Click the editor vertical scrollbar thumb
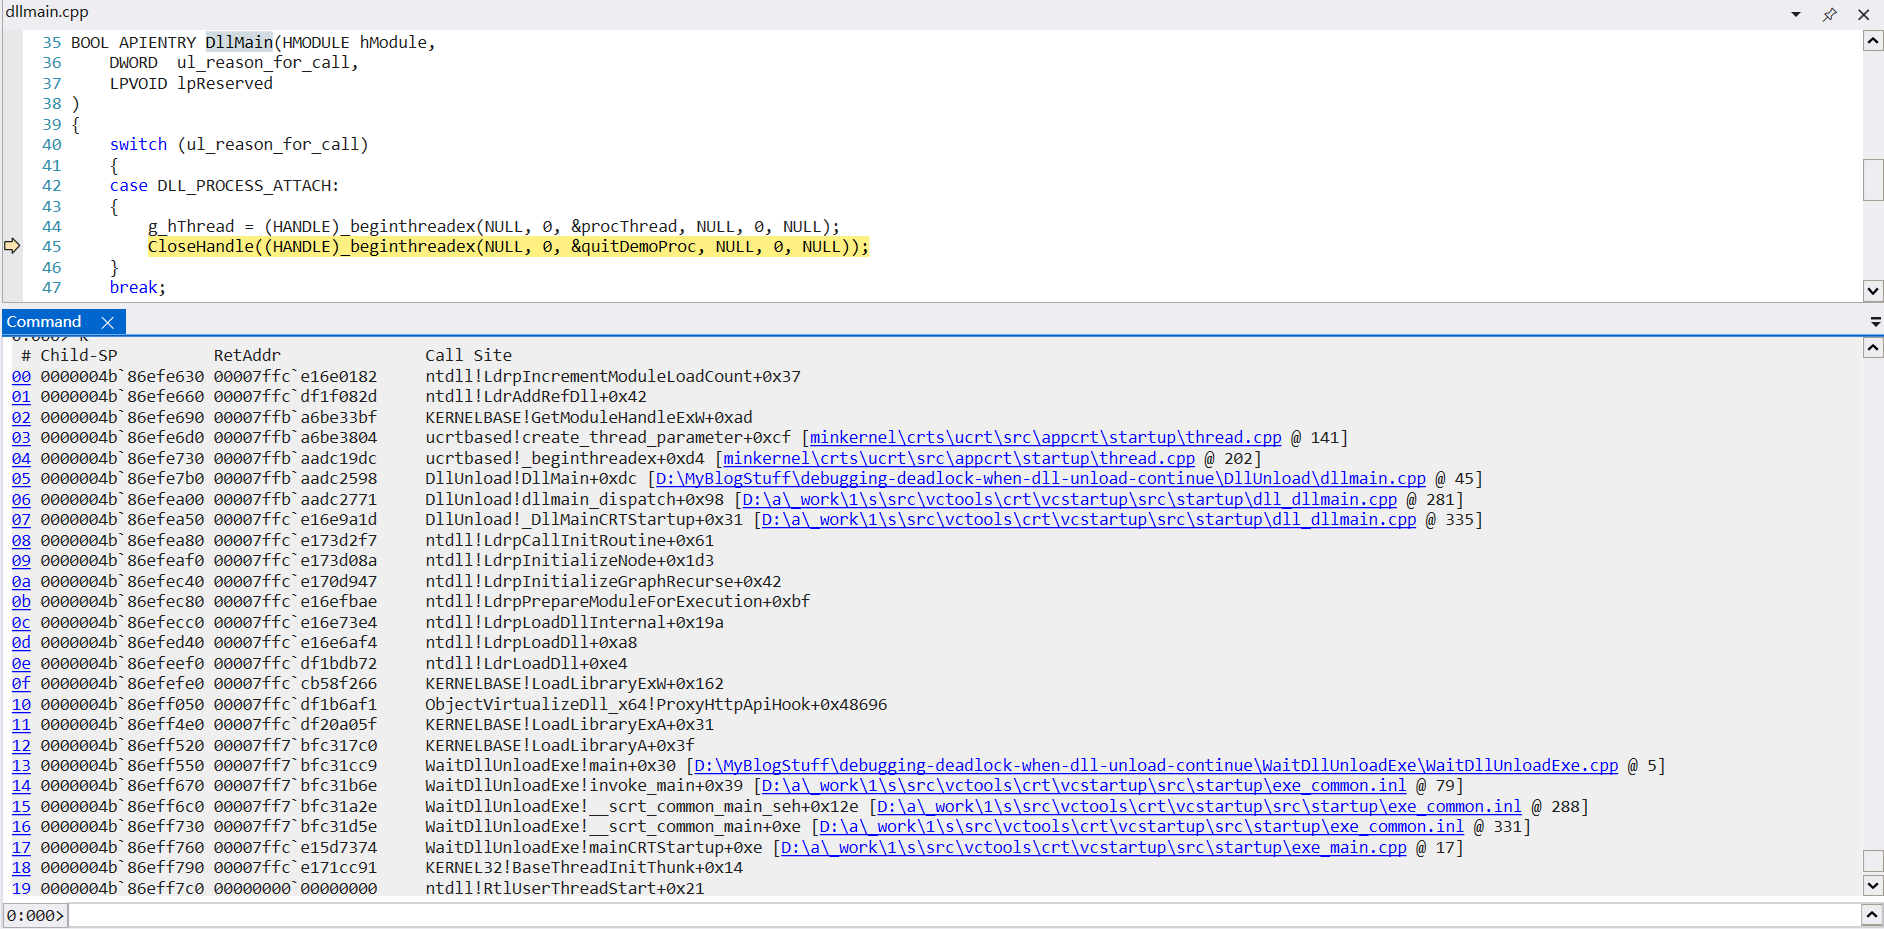Screen dimensions: 1884x929 pyautogui.click(x=1873, y=180)
